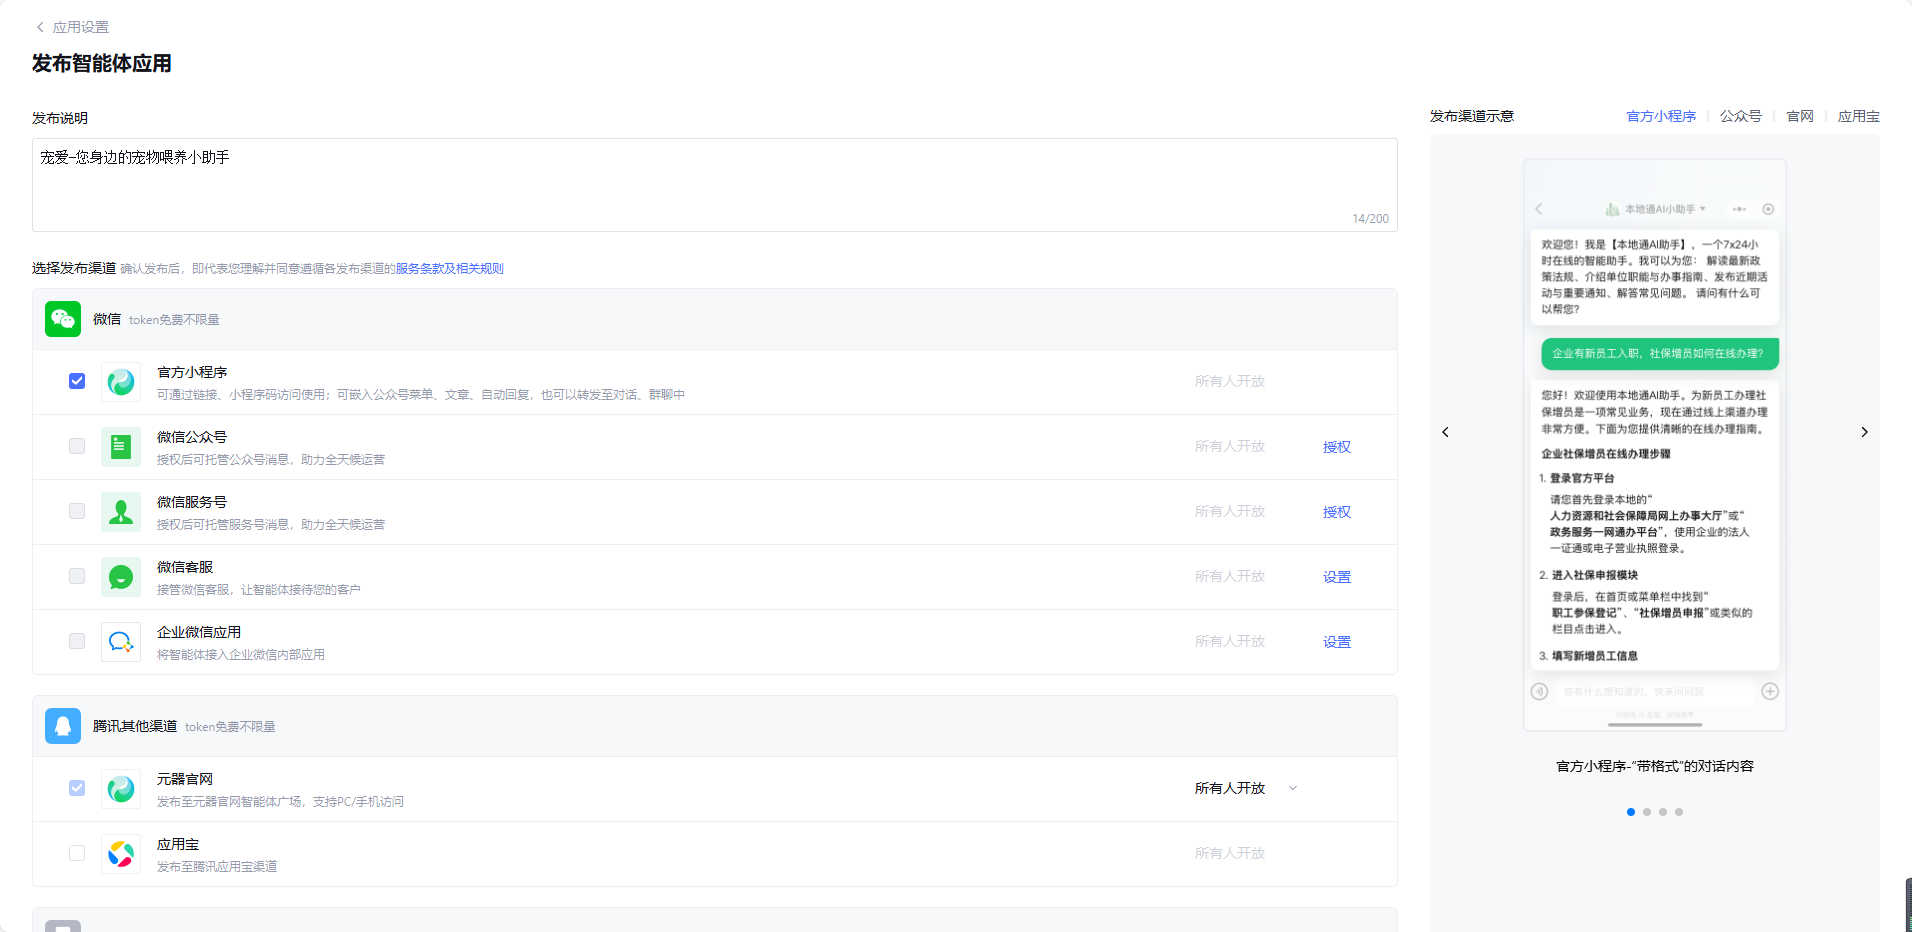Switch to the 应用宝 preview tab
Screen dimensions: 1912x932
[1858, 116]
